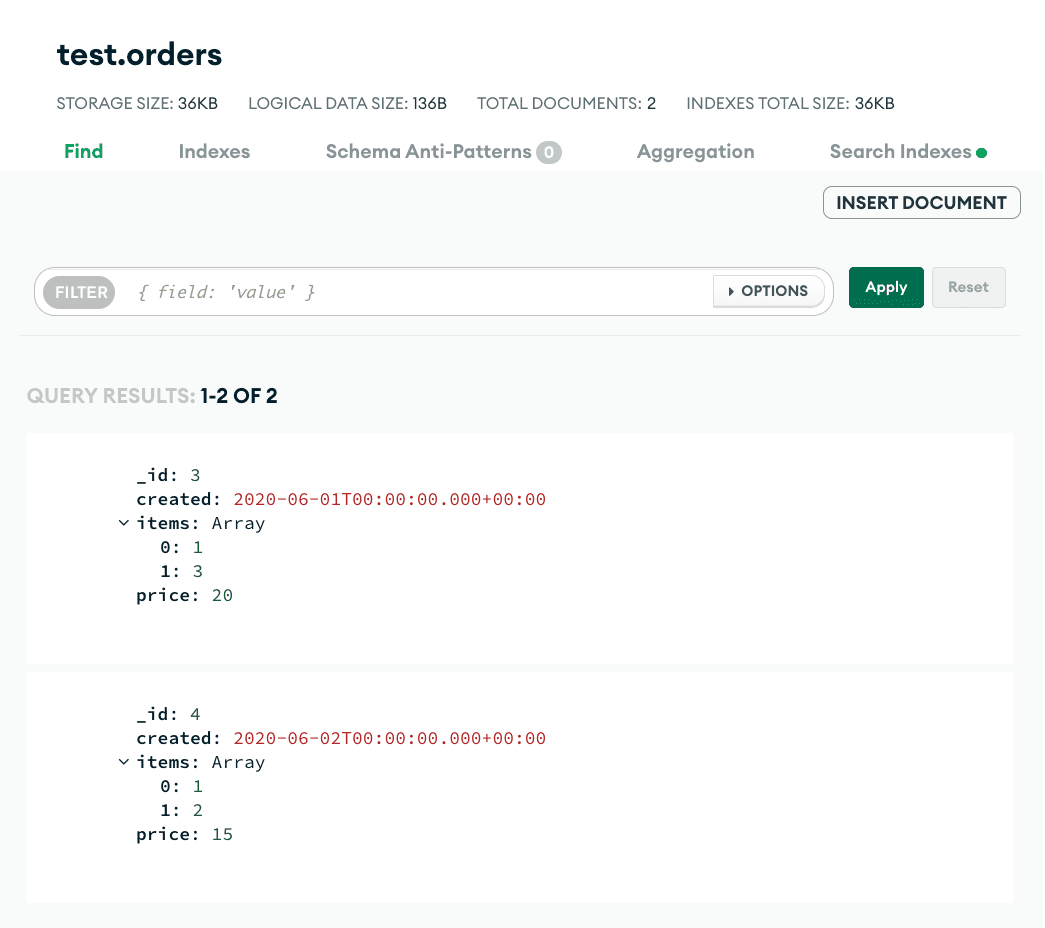Screen dimensions: 1045x928
Task: Select the Search Indexes tab
Action: (900, 152)
